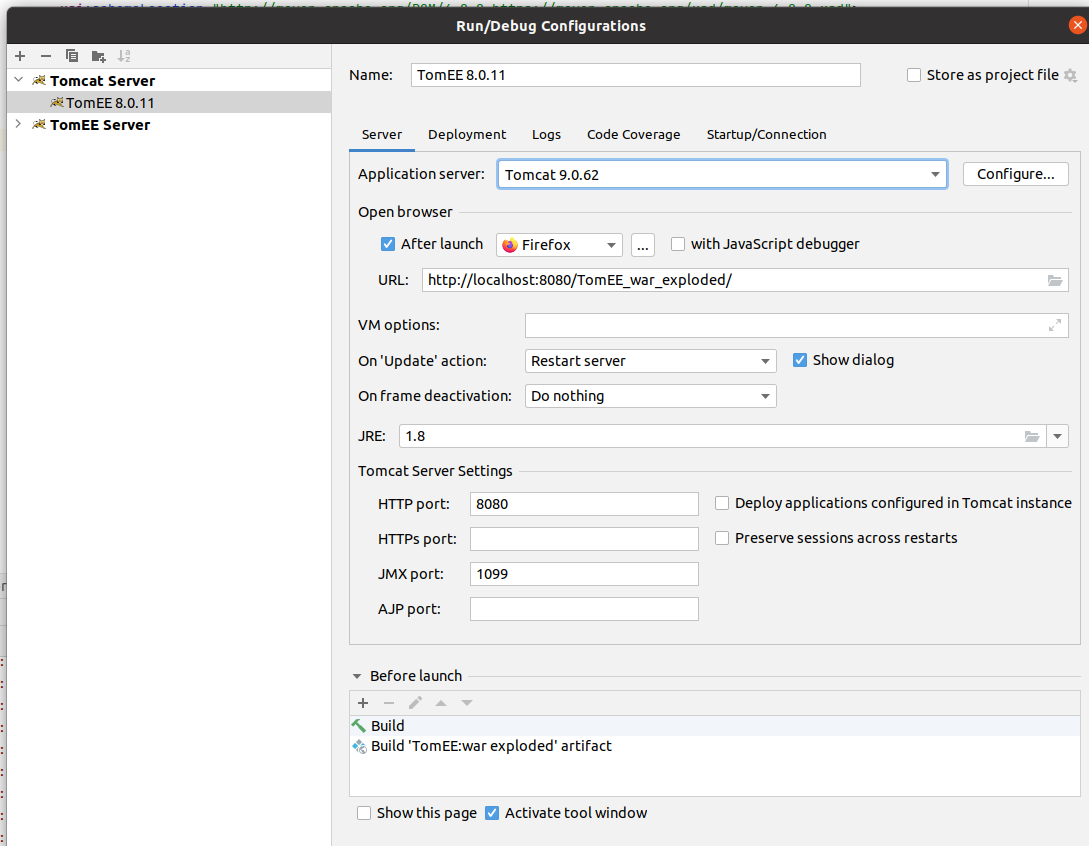Image resolution: width=1089 pixels, height=846 pixels.
Task: Click Copy Configuration icon in left toolbar
Action: tap(72, 56)
